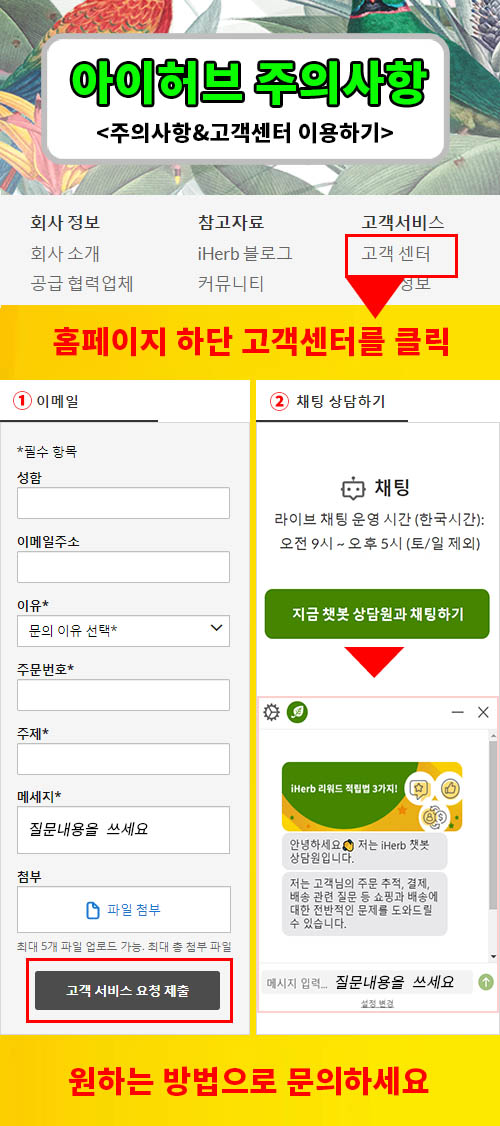Open the 설정 변경 link in chat
The width and height of the screenshot is (500, 1126).
click(377, 1004)
